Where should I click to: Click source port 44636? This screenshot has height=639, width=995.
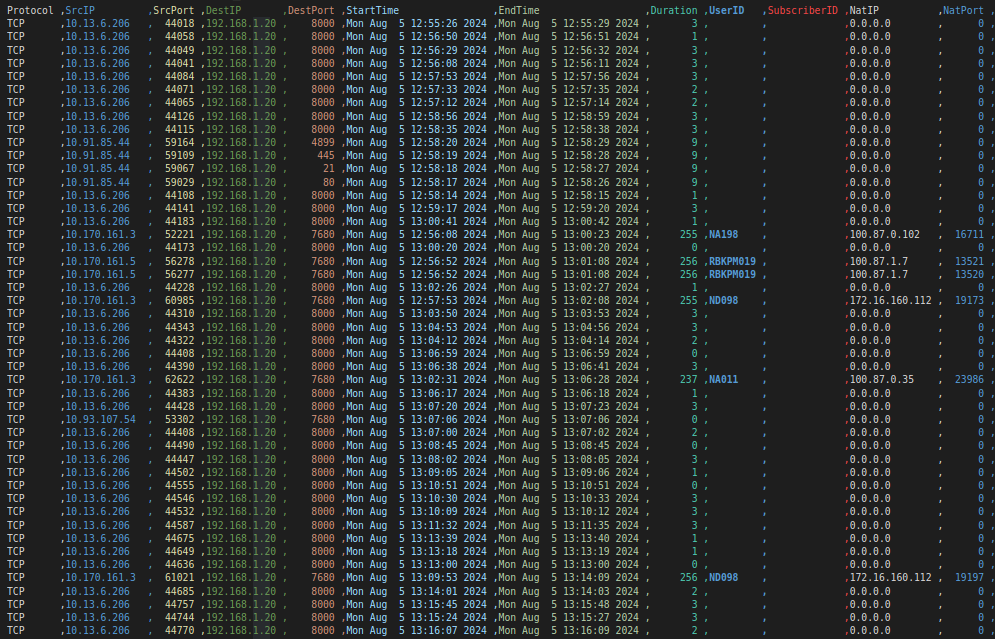tap(180, 564)
